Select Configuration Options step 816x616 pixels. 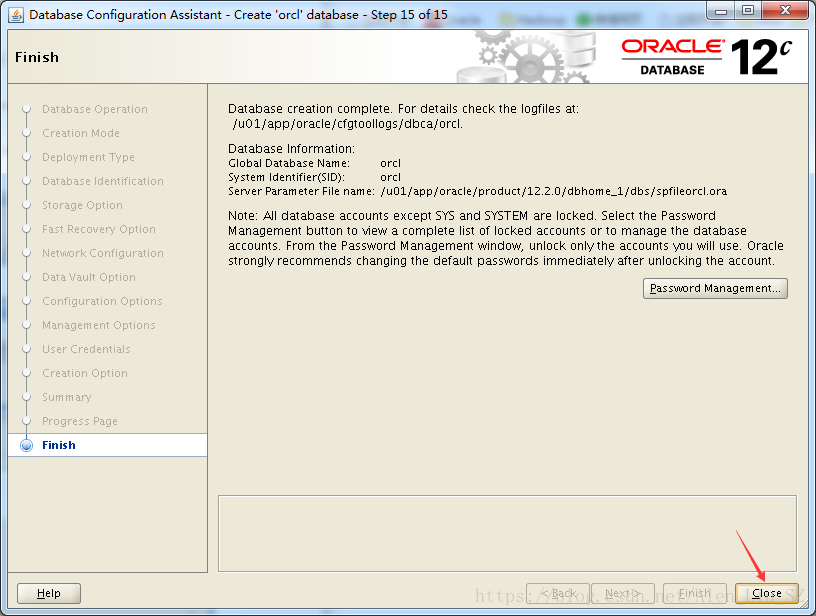pyautogui.click(x=102, y=301)
